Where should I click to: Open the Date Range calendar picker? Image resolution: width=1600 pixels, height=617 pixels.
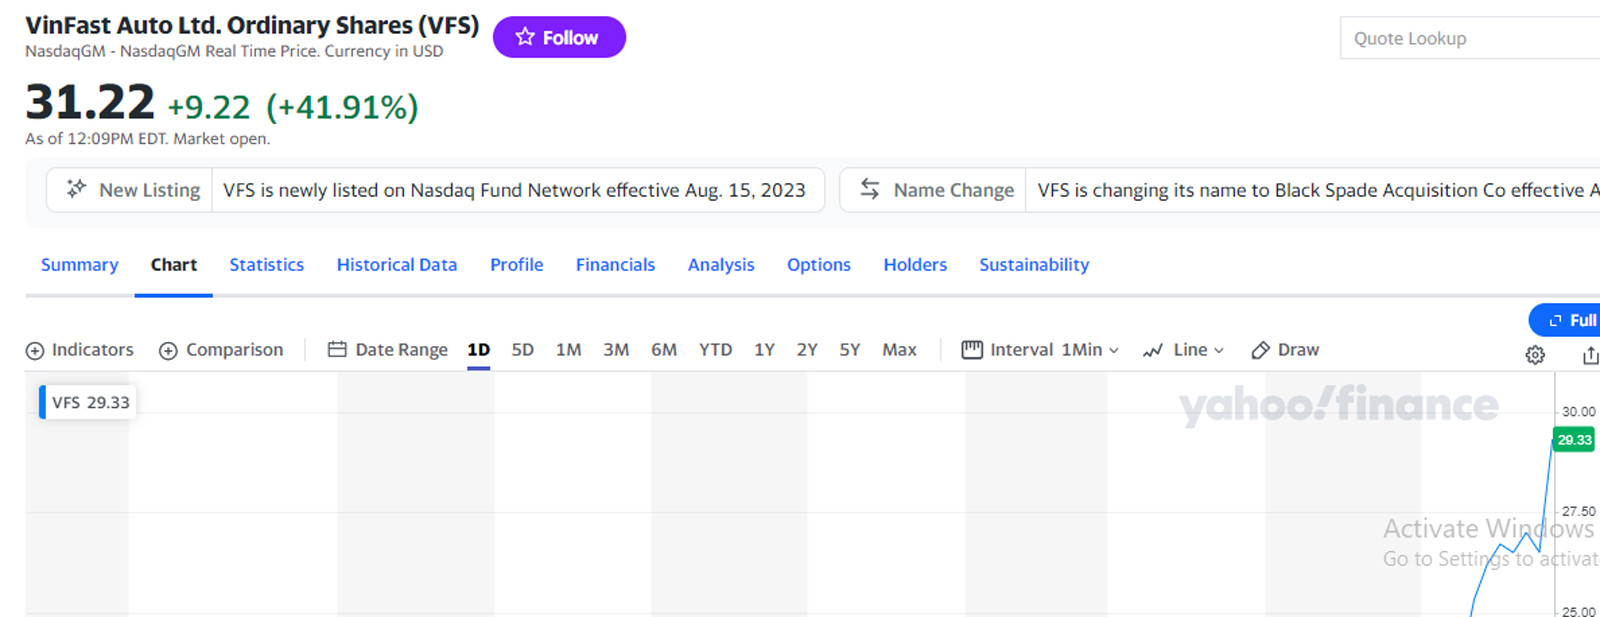337,350
